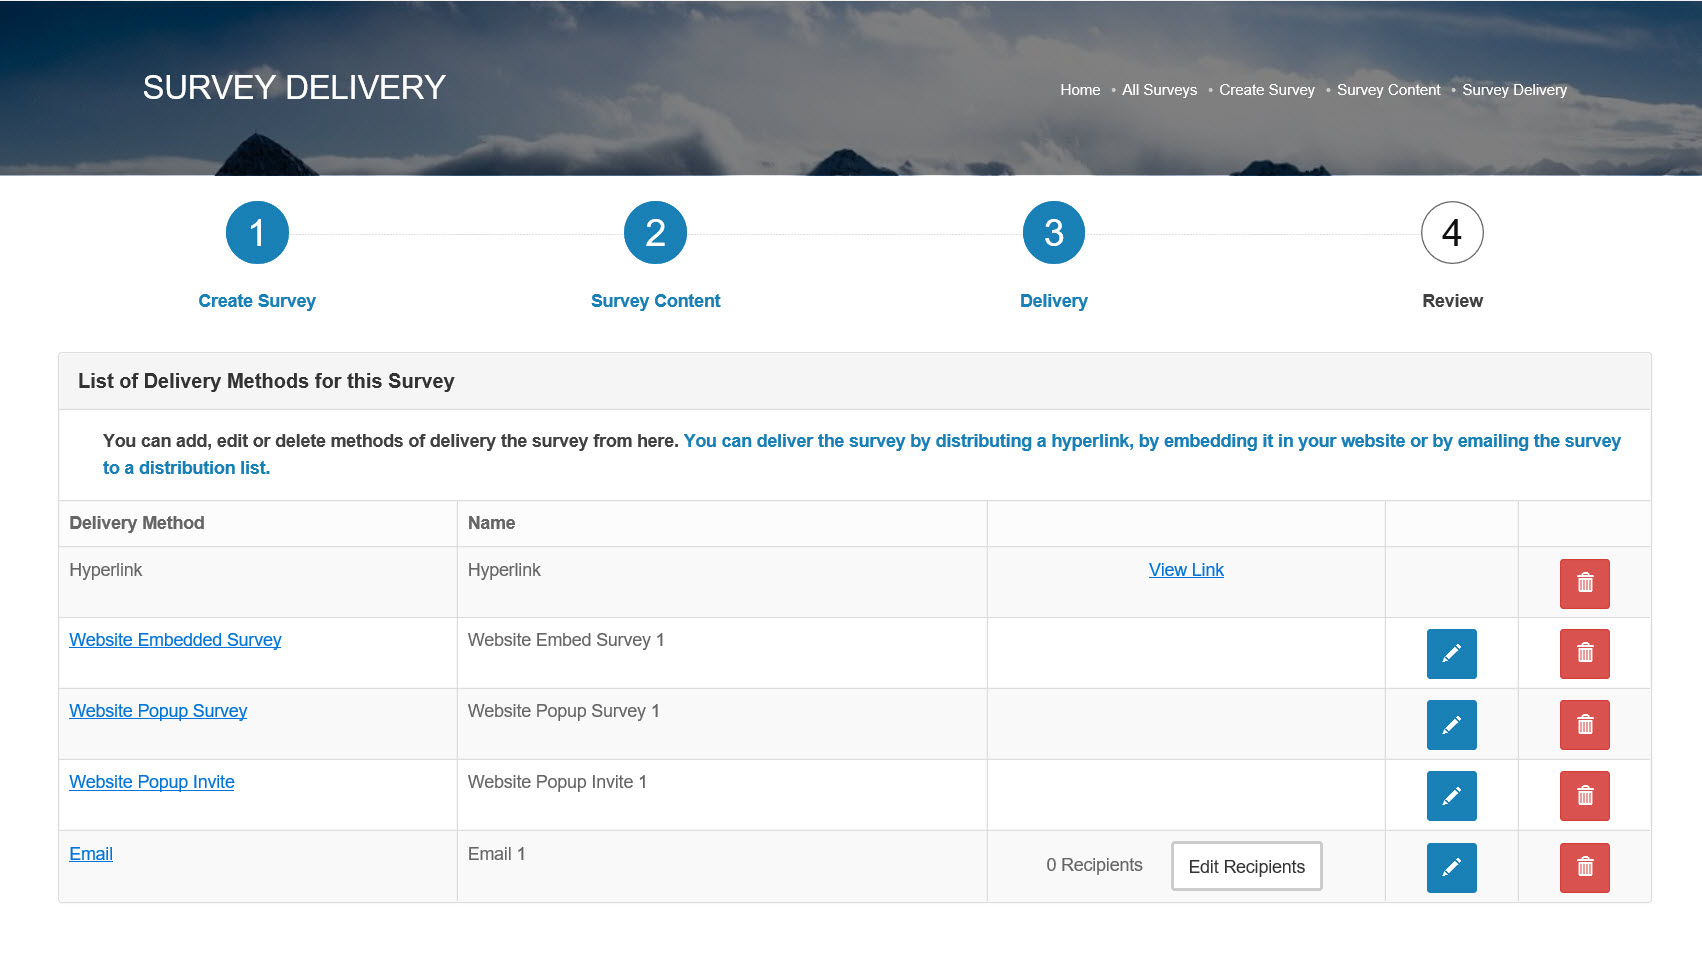Image resolution: width=1702 pixels, height=963 pixels.
Task: Delete the Website Popup Survey 1 row
Action: (1584, 725)
